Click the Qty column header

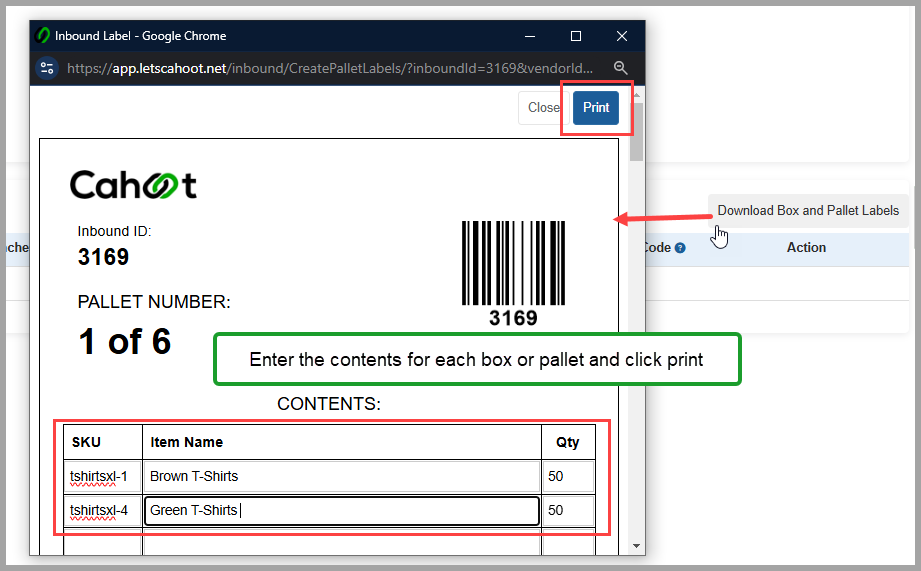point(567,442)
